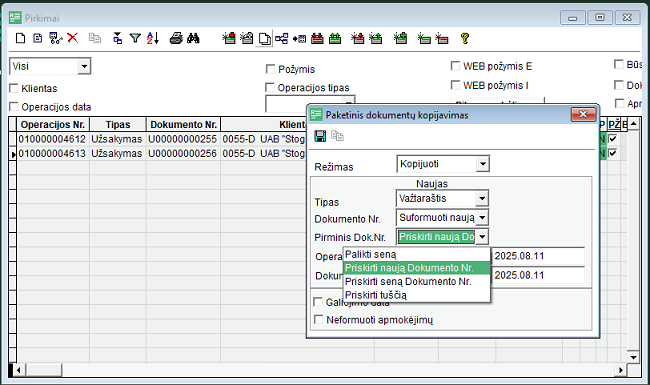This screenshot has width=650, height=385.
Task: Click the Tipas column header
Action: pos(118,124)
